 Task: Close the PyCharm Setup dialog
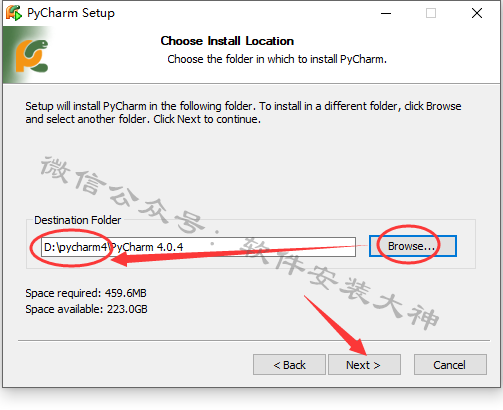477,13
